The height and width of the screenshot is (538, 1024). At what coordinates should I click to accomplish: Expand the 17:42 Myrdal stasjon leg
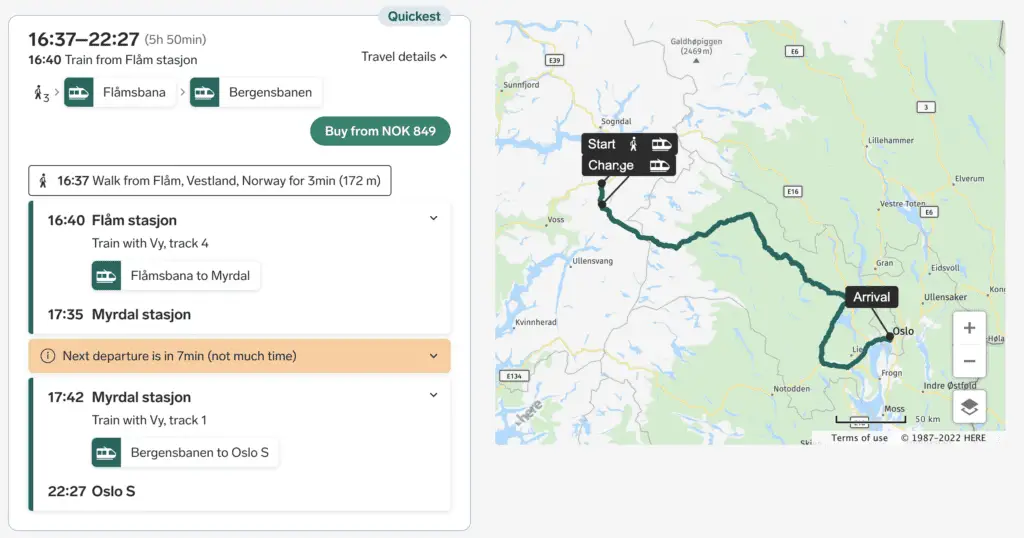(x=434, y=395)
